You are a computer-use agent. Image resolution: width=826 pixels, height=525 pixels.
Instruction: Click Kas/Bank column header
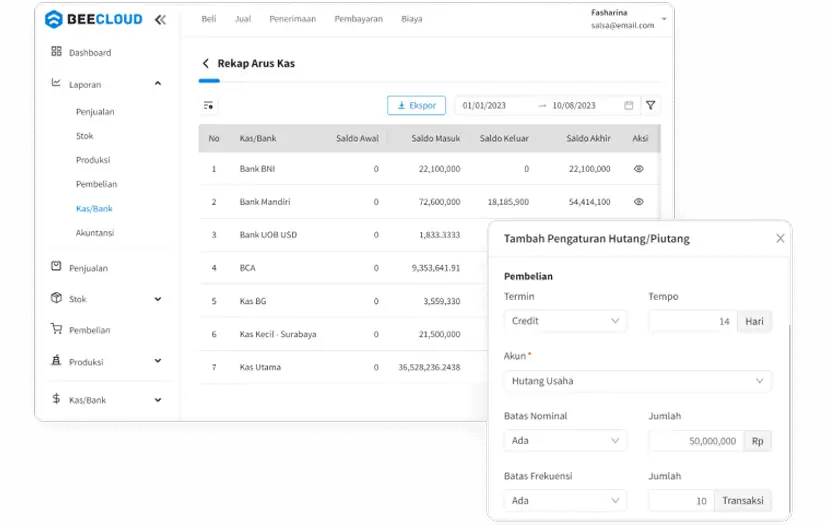(258, 138)
